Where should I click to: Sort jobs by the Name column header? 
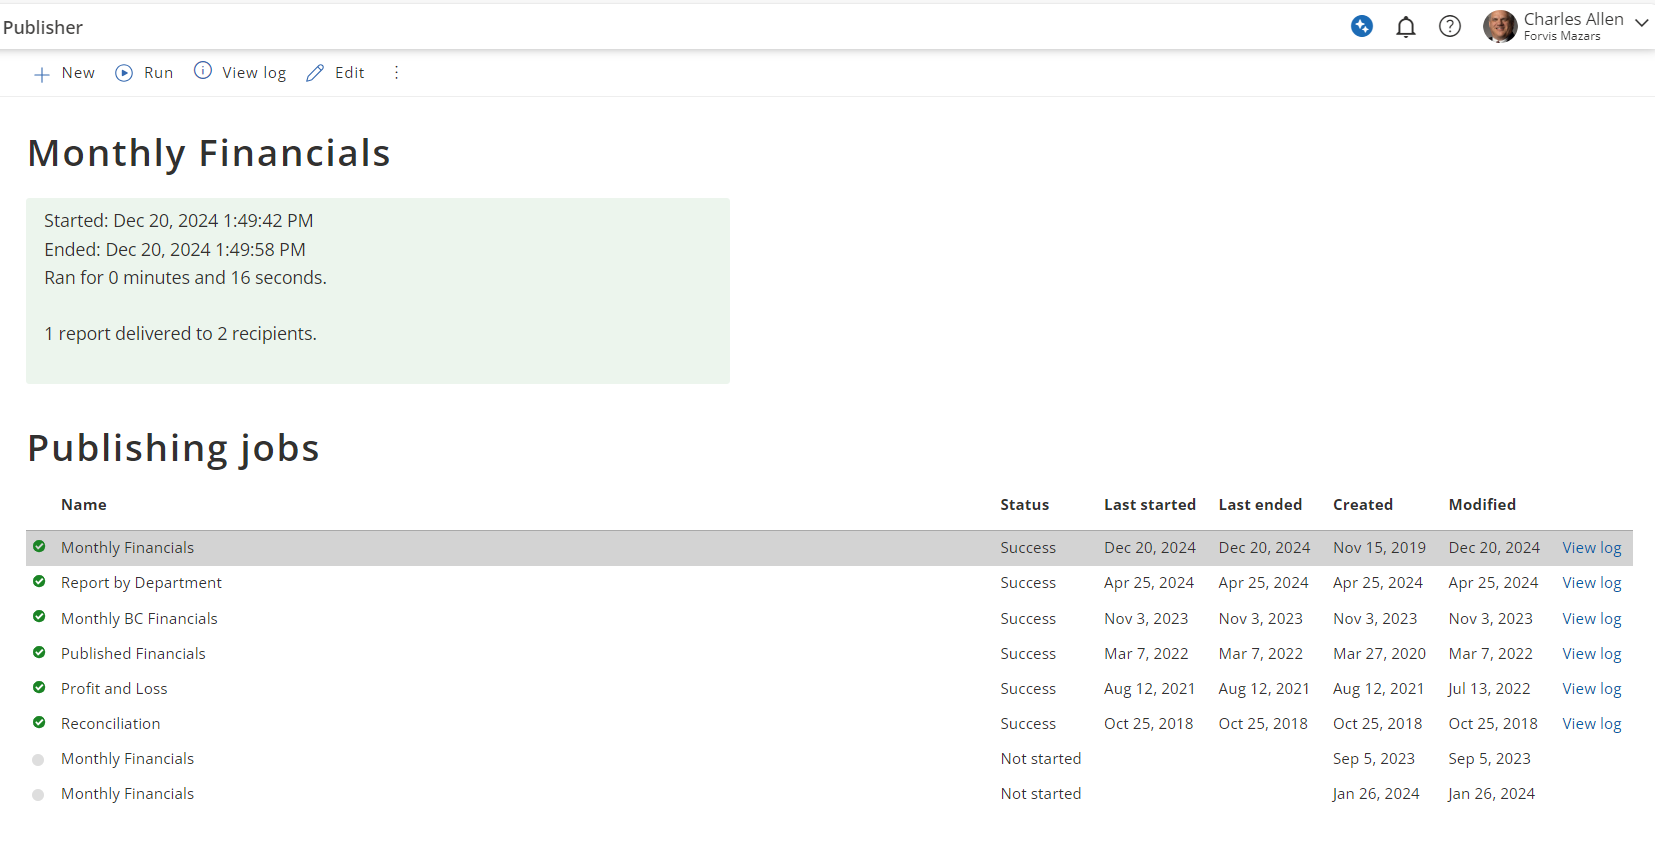click(84, 505)
